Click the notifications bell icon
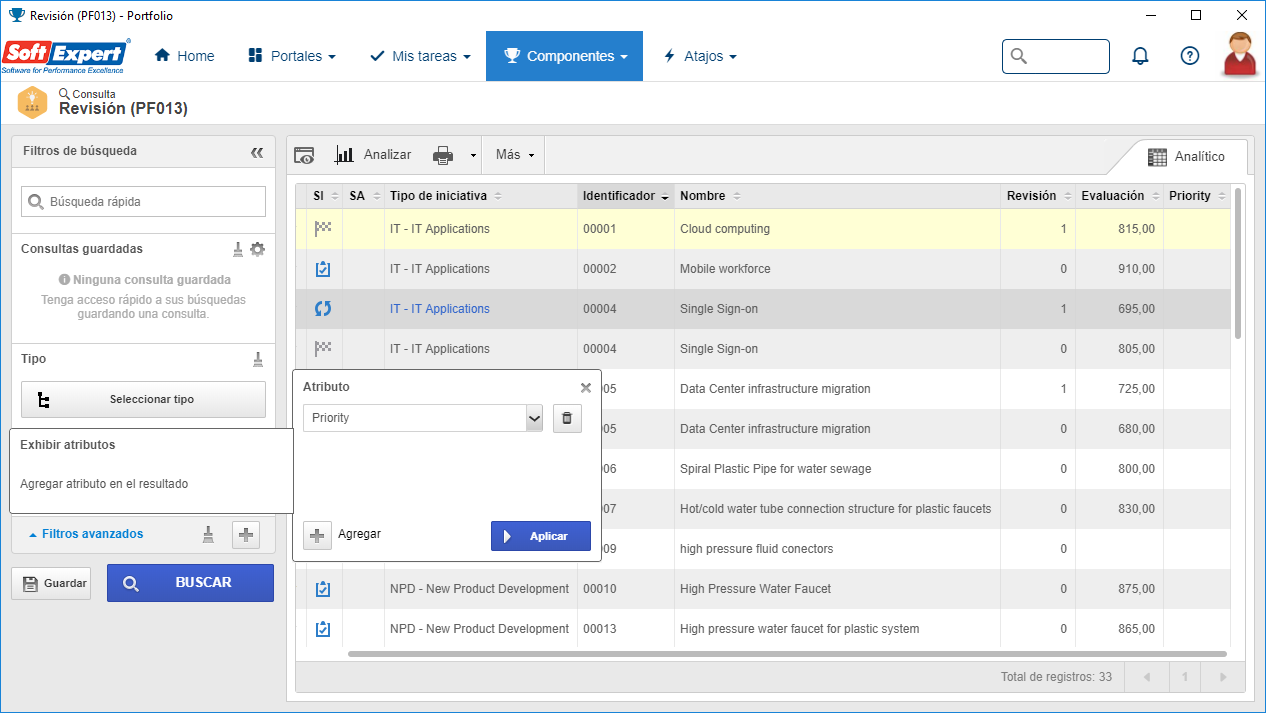The image size is (1266, 713). tap(1140, 56)
